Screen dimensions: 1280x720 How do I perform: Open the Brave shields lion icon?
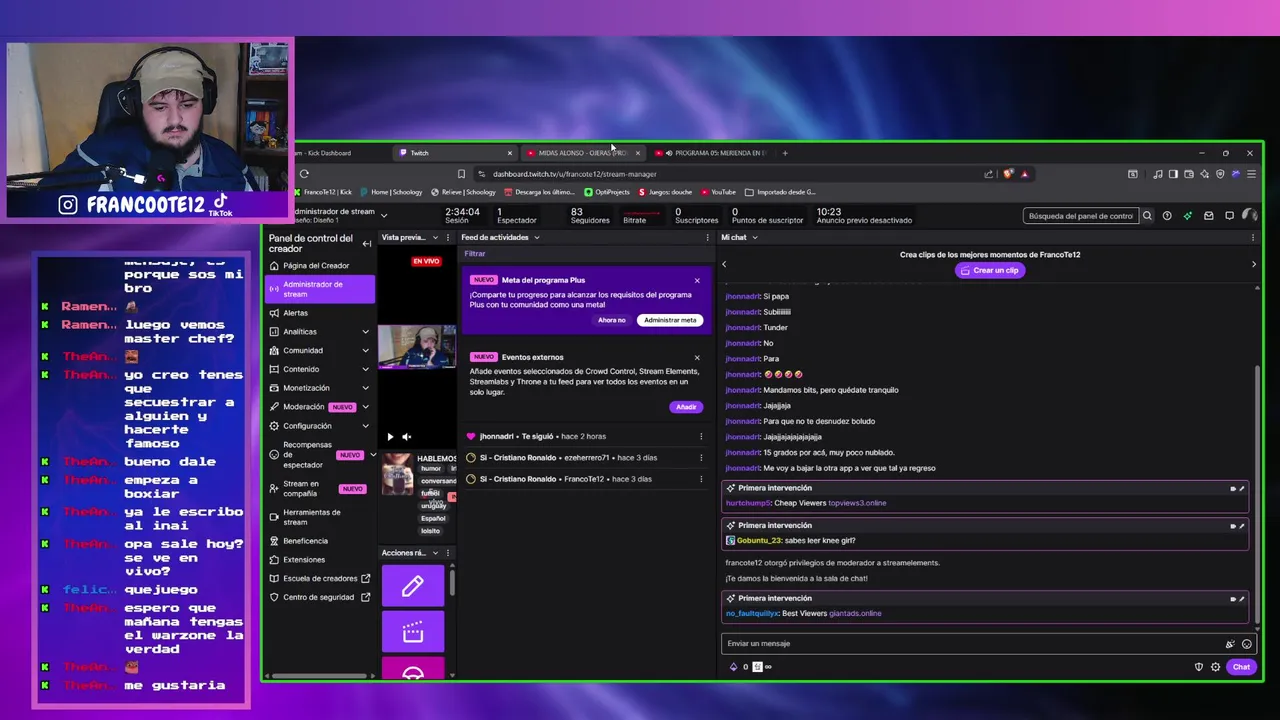point(1008,174)
